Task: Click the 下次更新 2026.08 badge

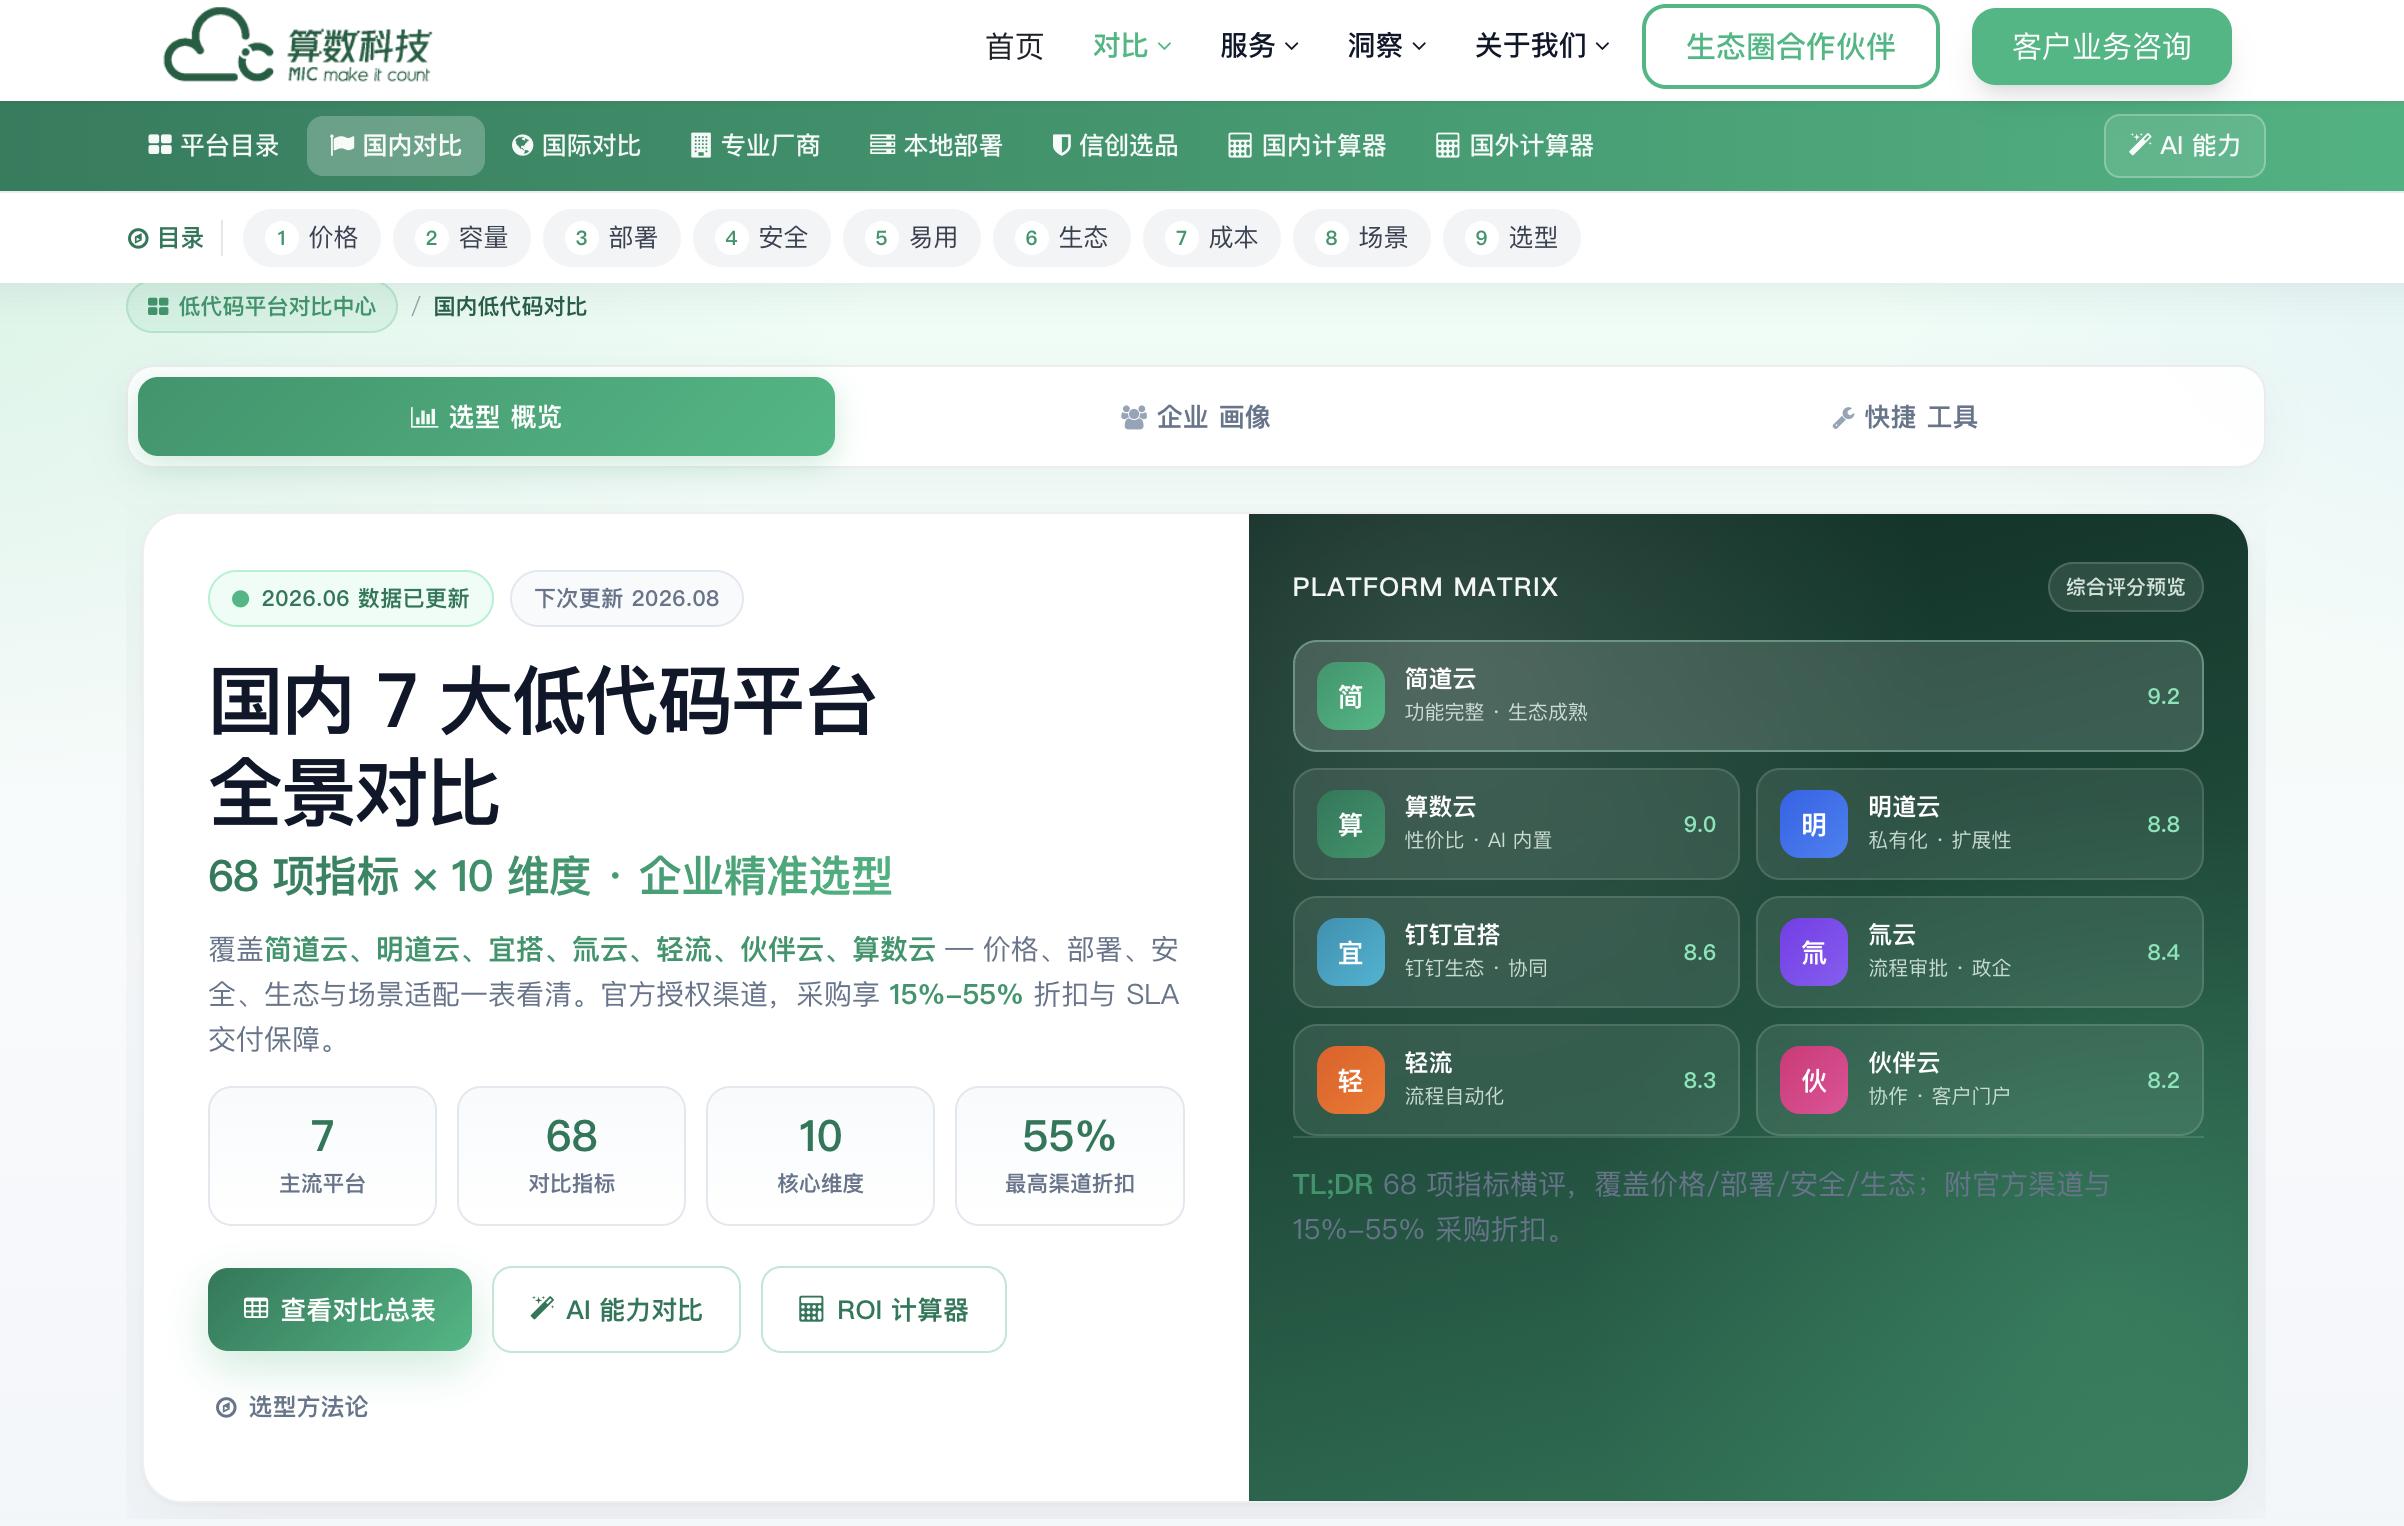Action: point(627,599)
